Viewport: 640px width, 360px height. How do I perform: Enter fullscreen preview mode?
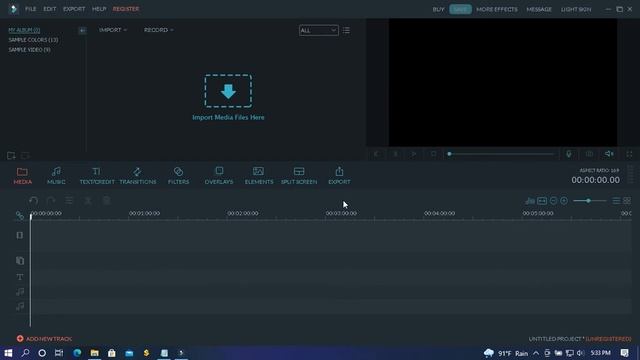click(629, 154)
